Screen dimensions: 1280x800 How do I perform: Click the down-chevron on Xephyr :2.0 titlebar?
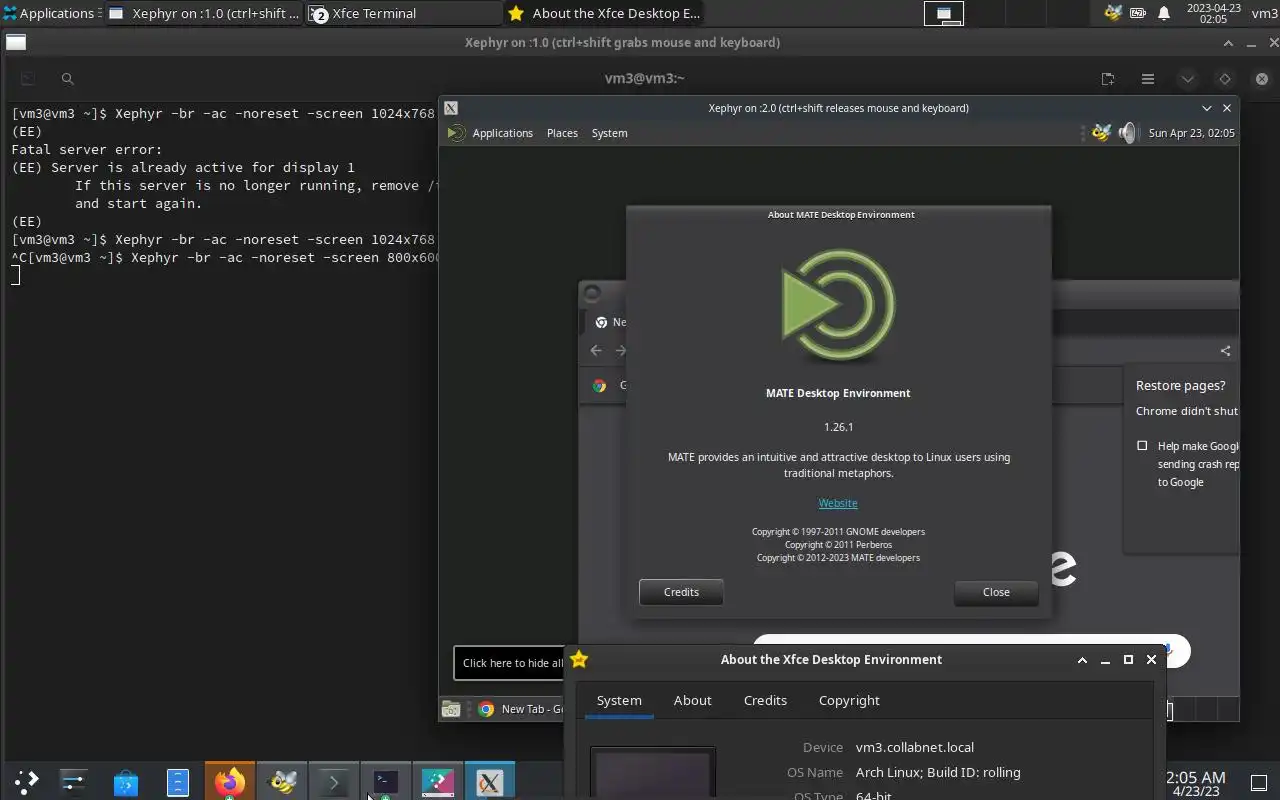1207,108
